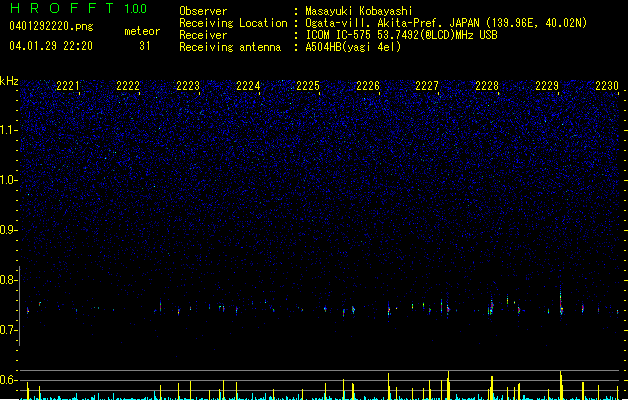Click the 2228 time marker
Viewport: 629px width, 400px height.
tap(487, 86)
